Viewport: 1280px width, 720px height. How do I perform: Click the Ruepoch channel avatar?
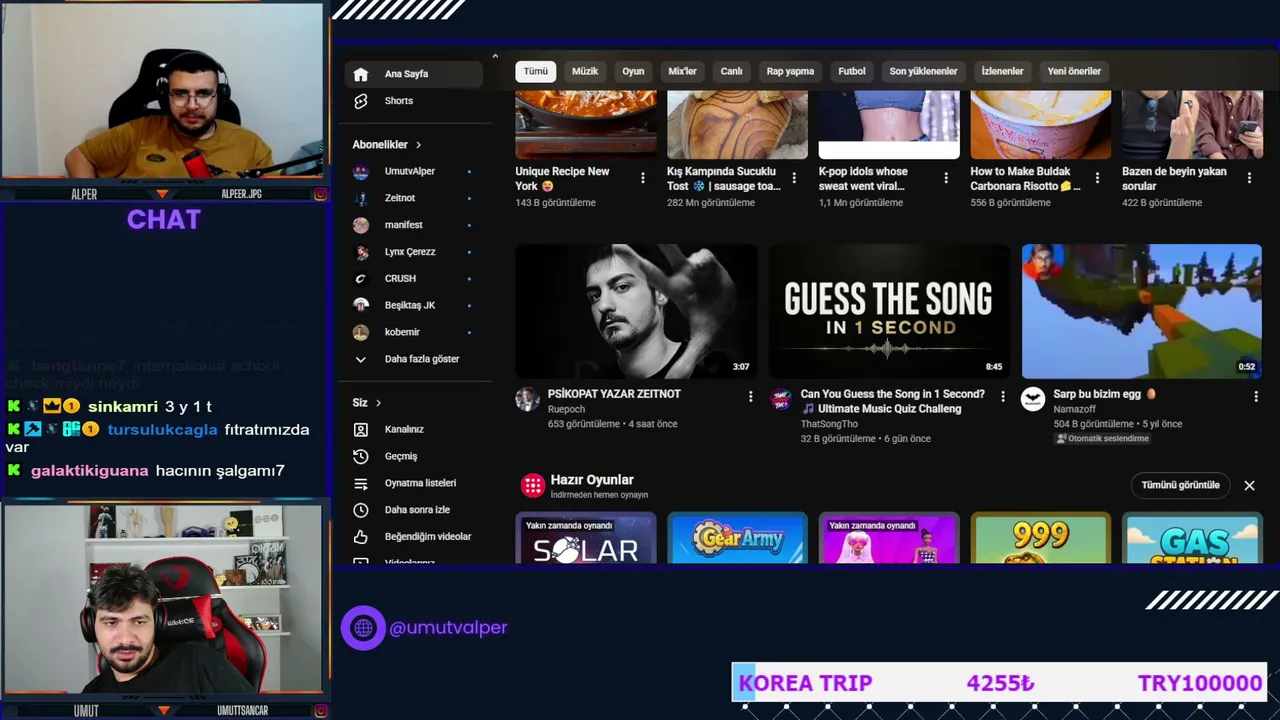tap(527, 400)
